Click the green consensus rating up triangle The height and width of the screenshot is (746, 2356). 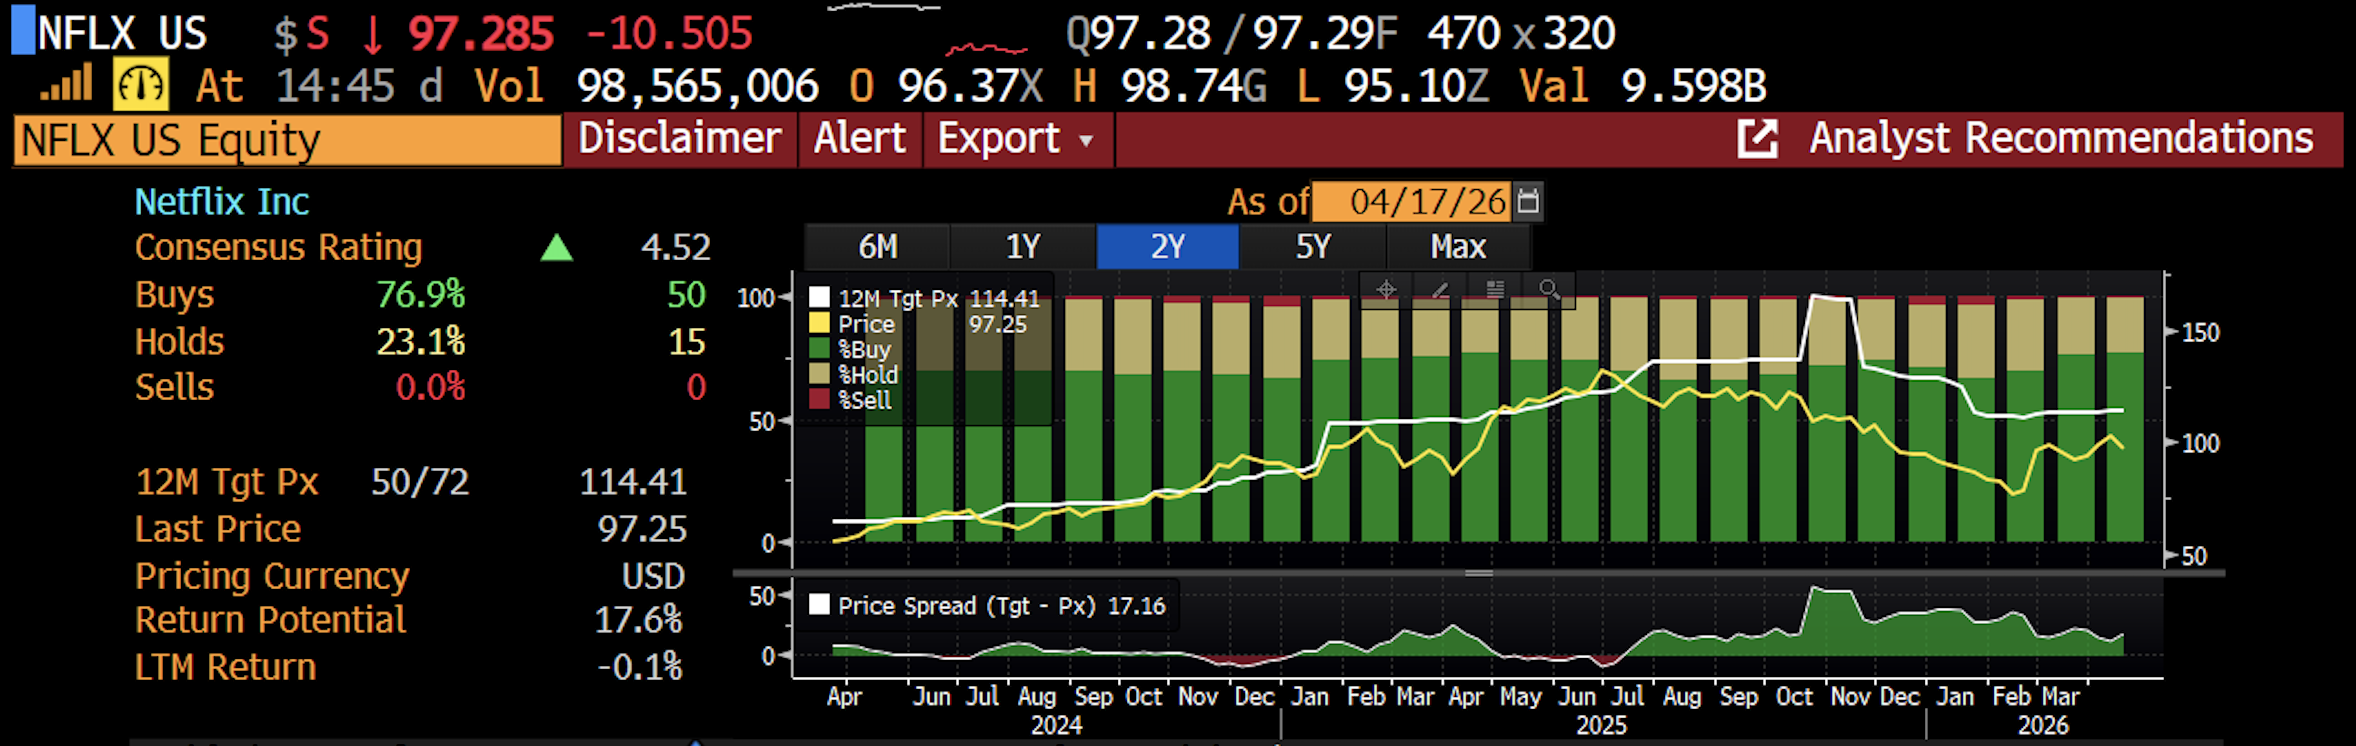pos(556,247)
